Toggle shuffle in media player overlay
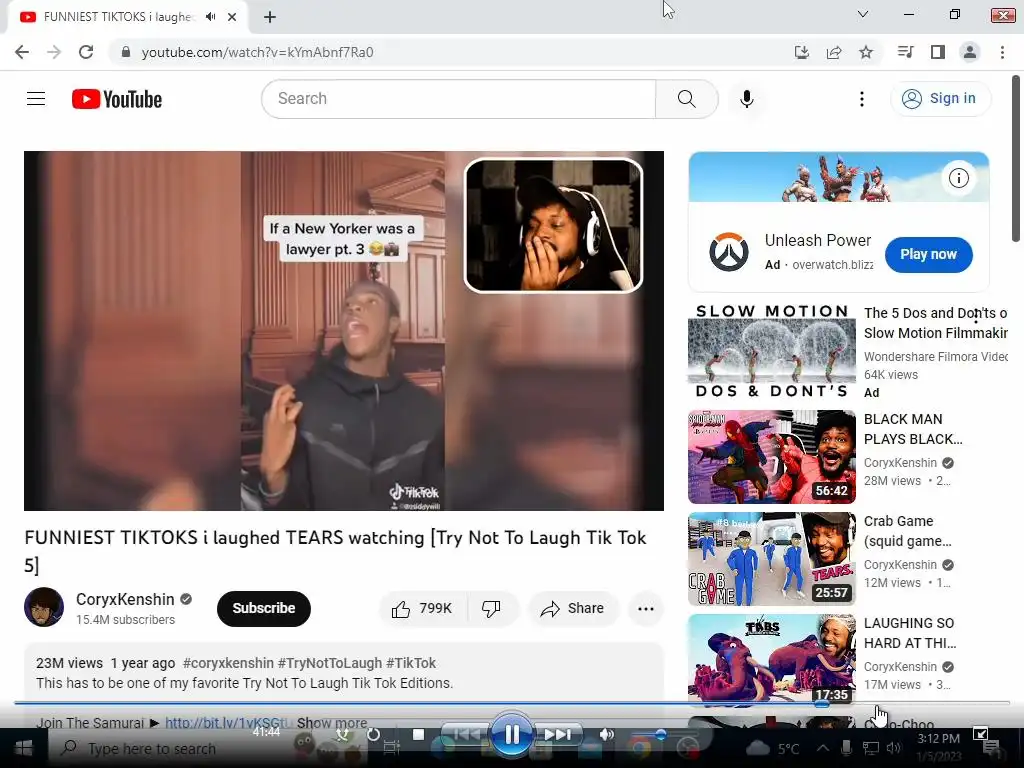The height and width of the screenshot is (768, 1024). 342,735
